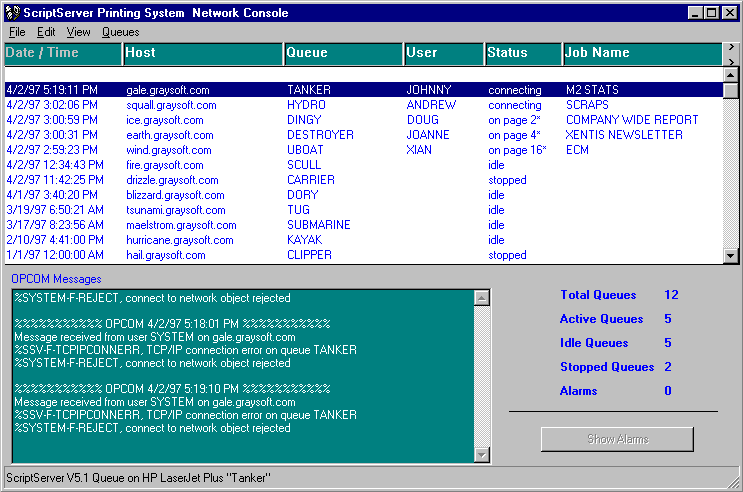Maximize the Network Console window
743x492 pixels.
(x=711, y=13)
